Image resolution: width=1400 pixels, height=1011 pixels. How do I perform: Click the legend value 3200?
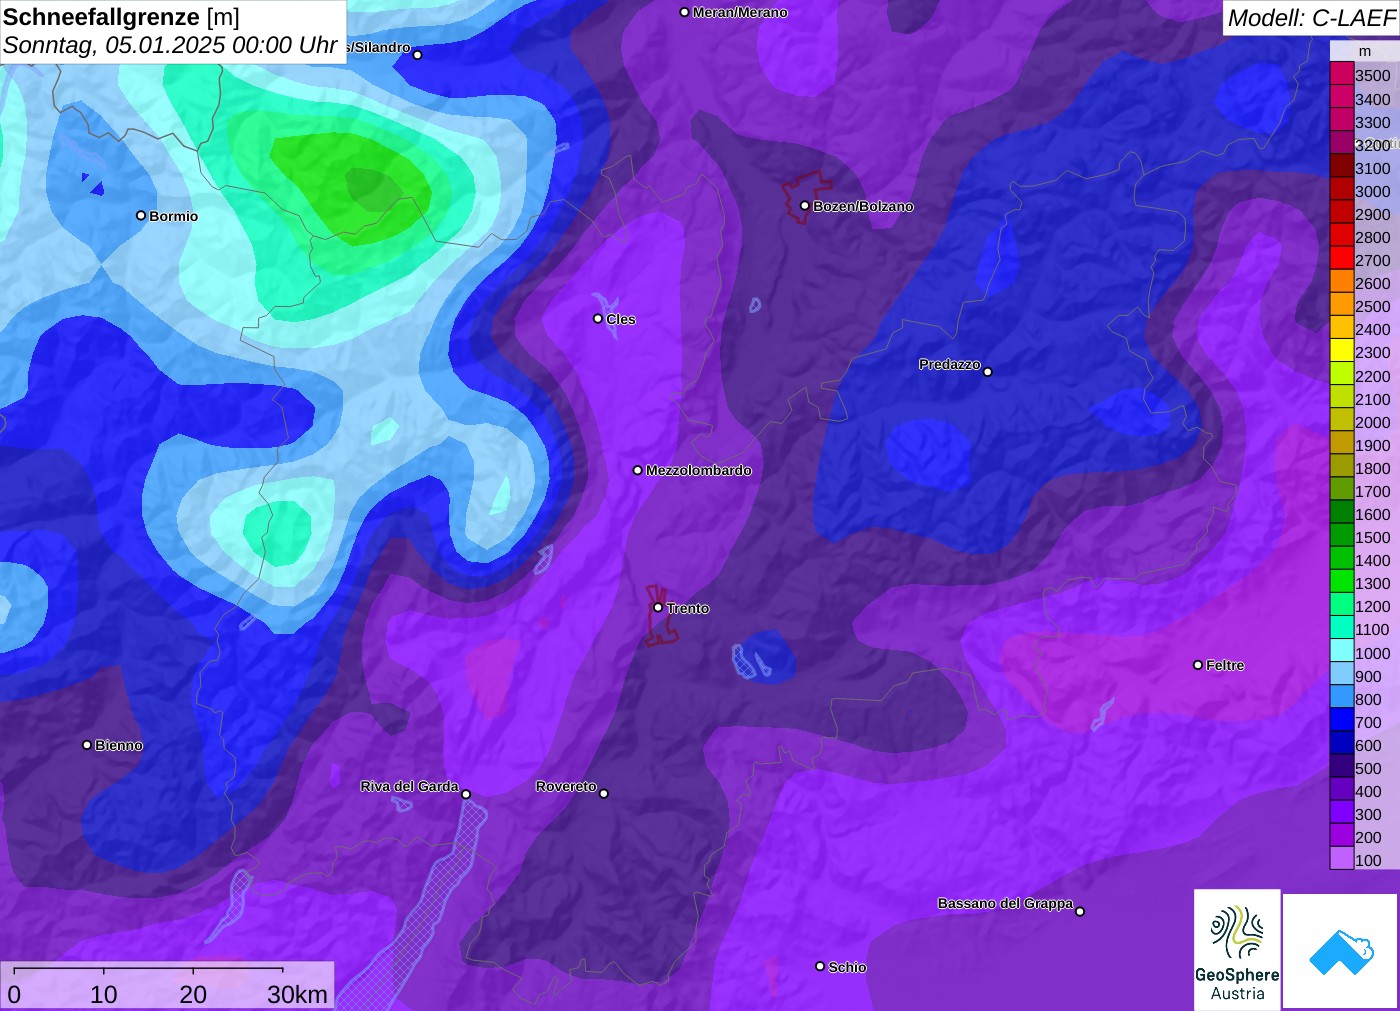[1373, 145]
